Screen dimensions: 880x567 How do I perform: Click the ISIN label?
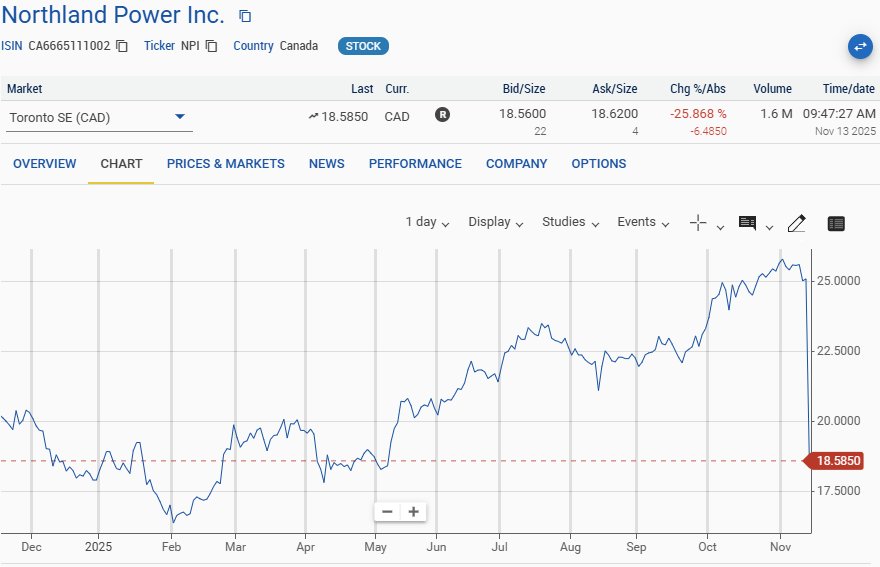12,46
